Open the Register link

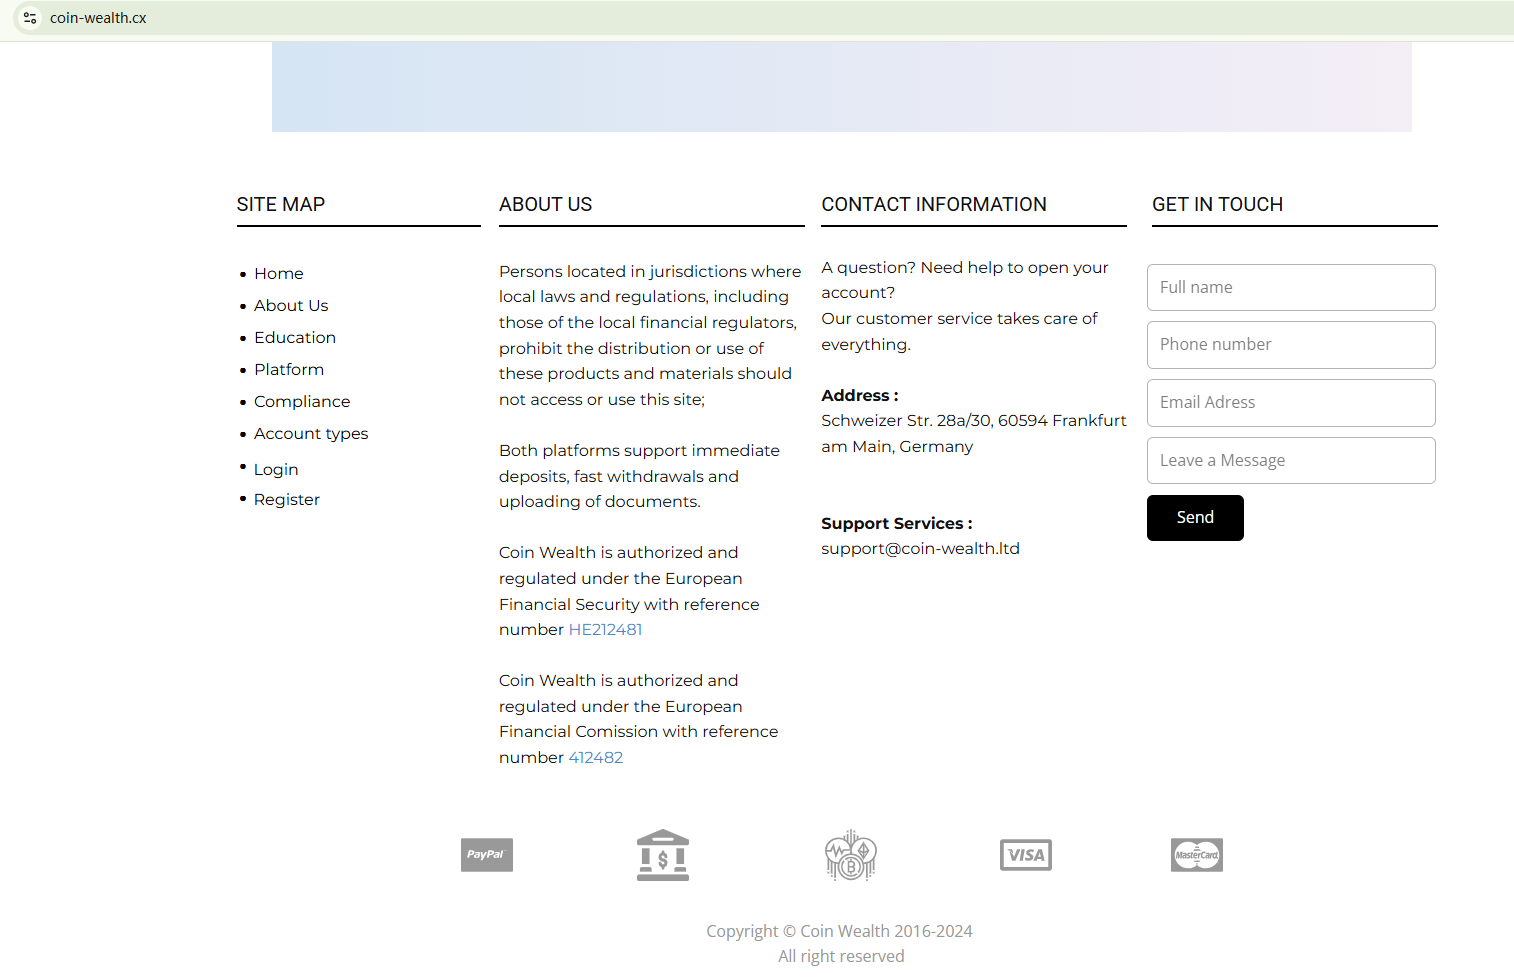[x=287, y=500]
